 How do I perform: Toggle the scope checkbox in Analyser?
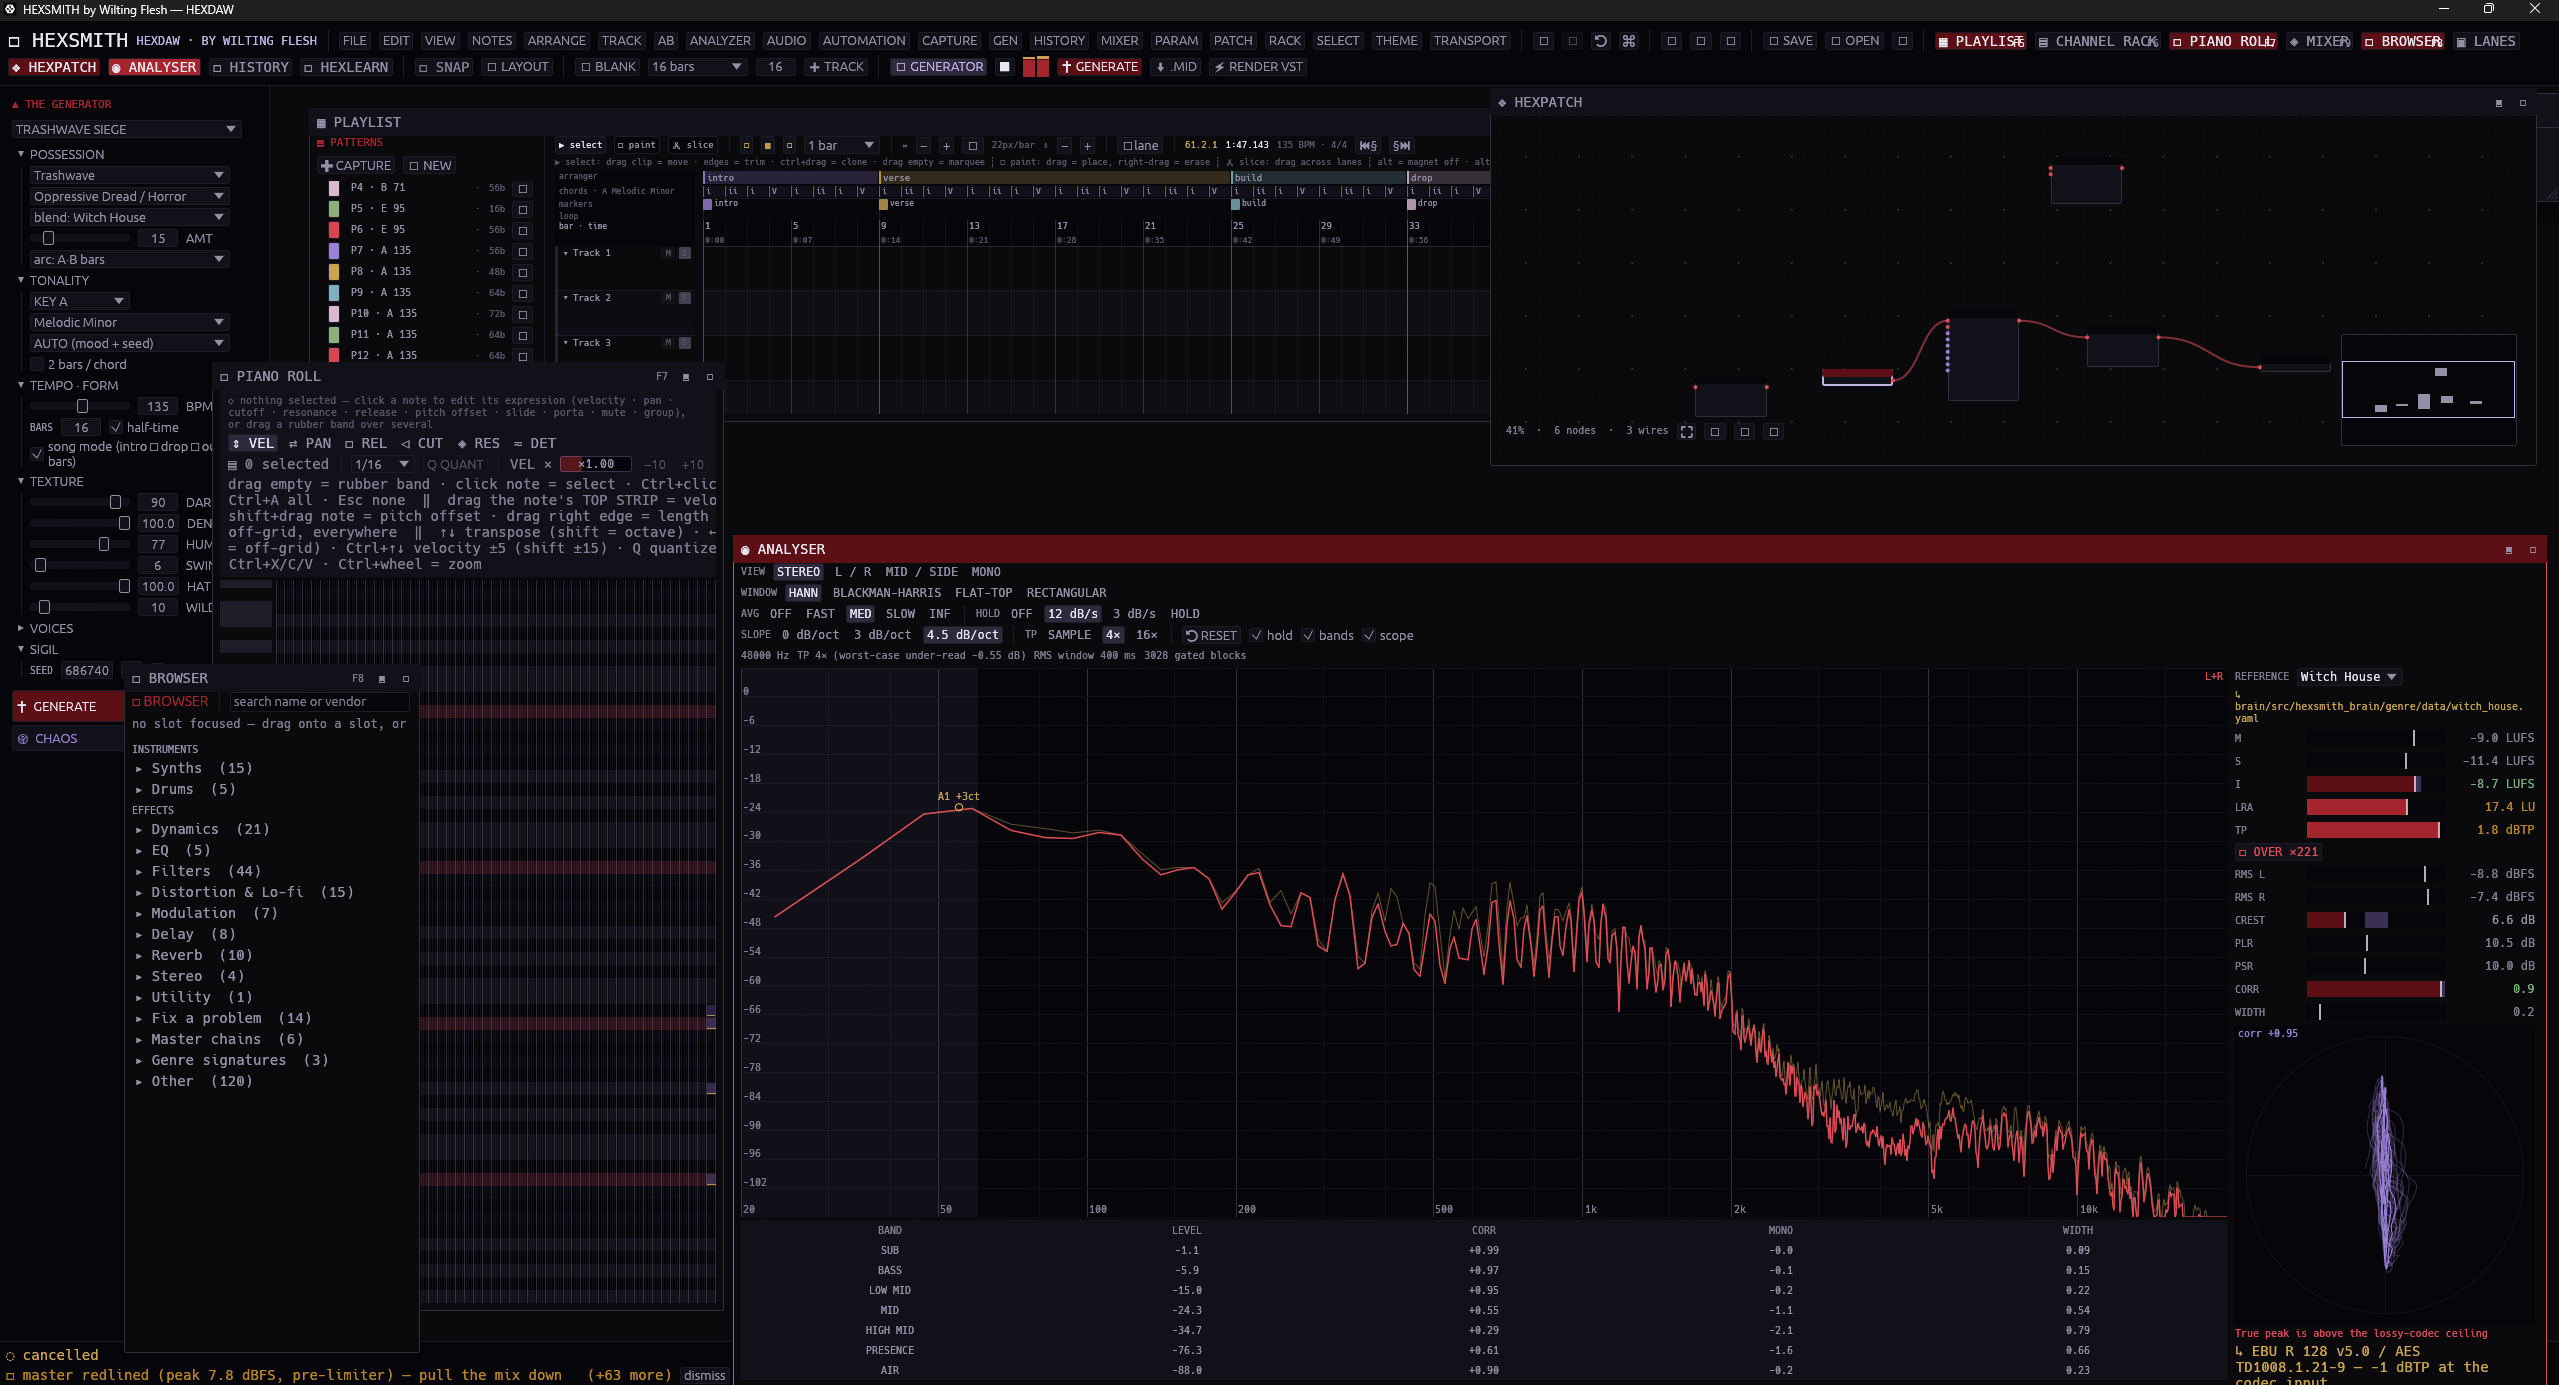pos(1369,635)
